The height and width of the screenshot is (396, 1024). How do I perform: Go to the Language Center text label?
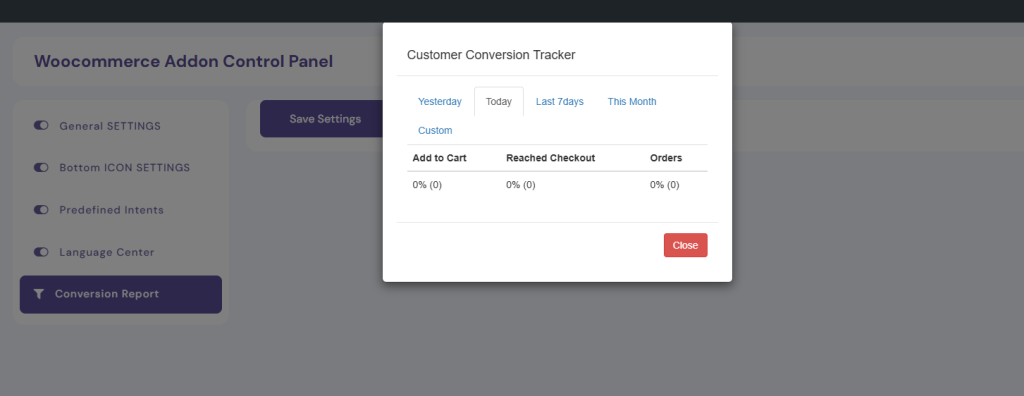(107, 252)
